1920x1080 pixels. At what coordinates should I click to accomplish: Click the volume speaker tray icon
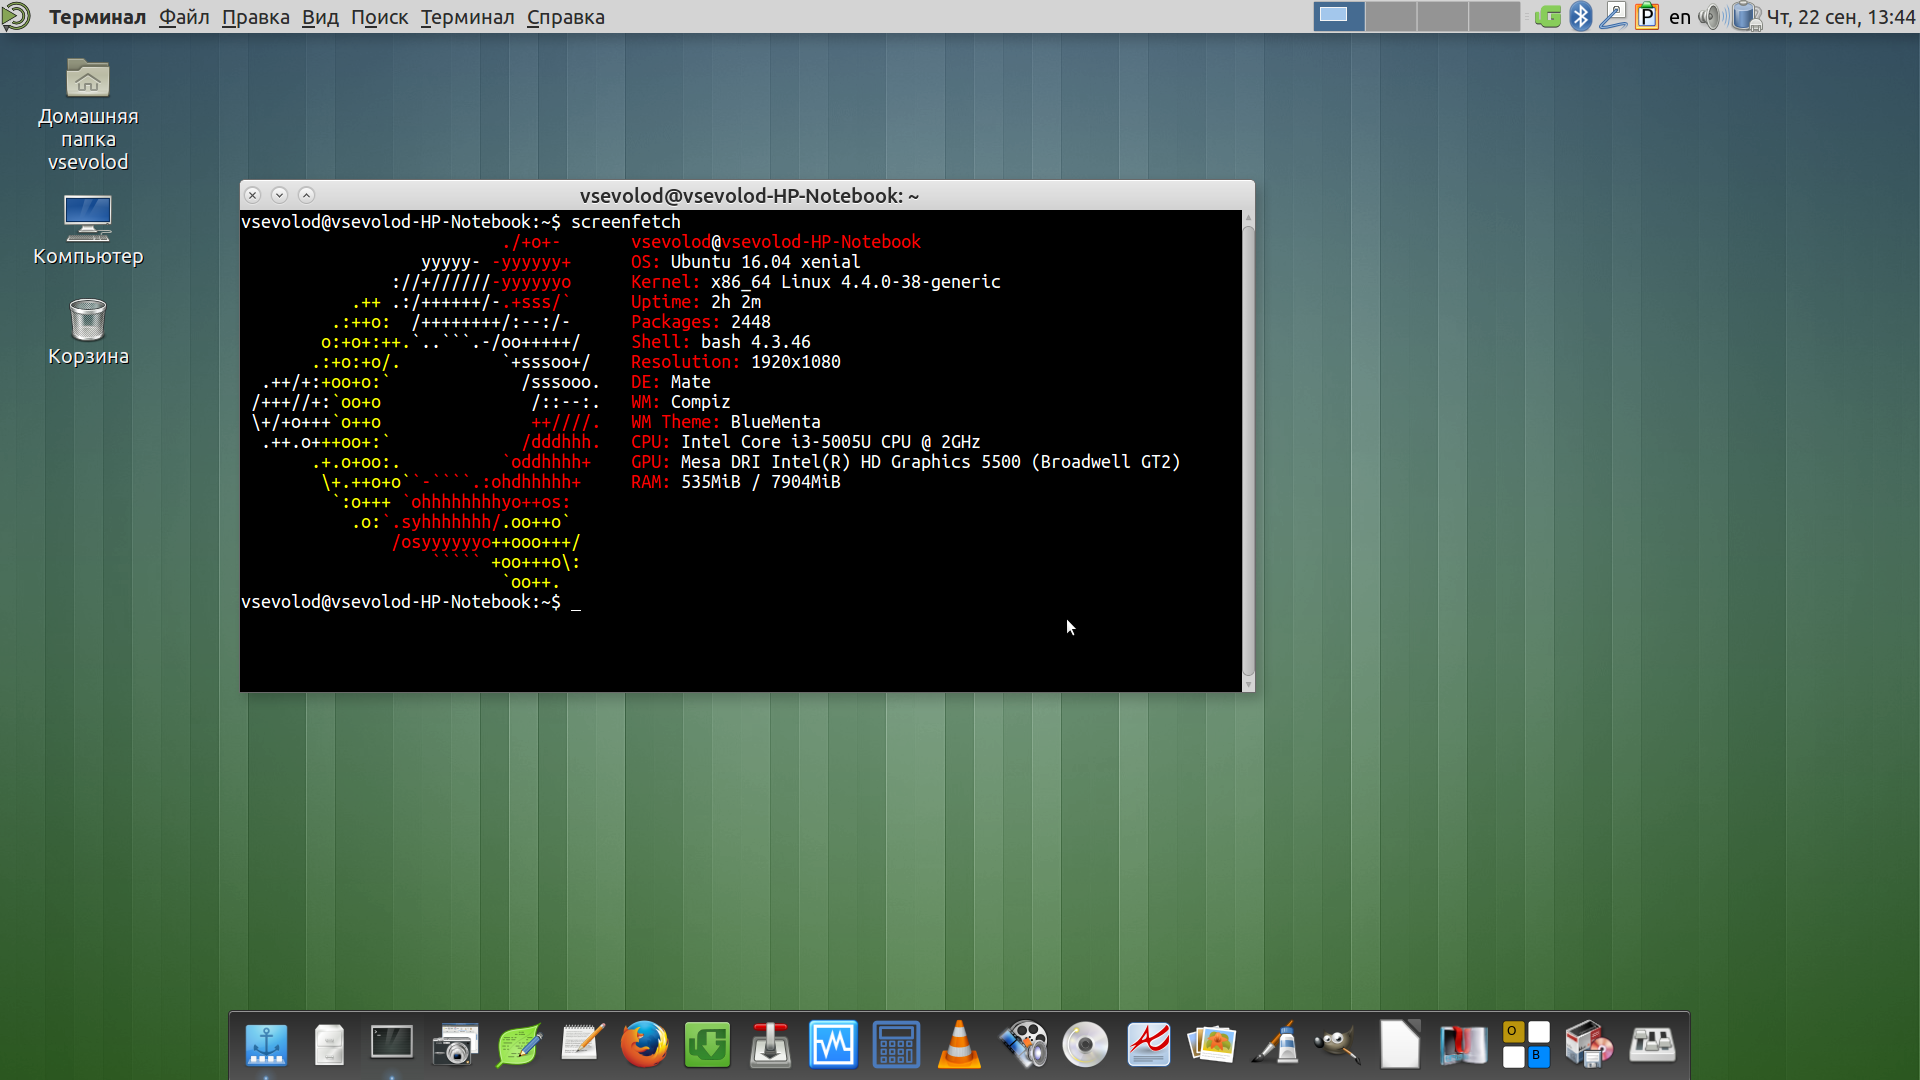[1711, 16]
